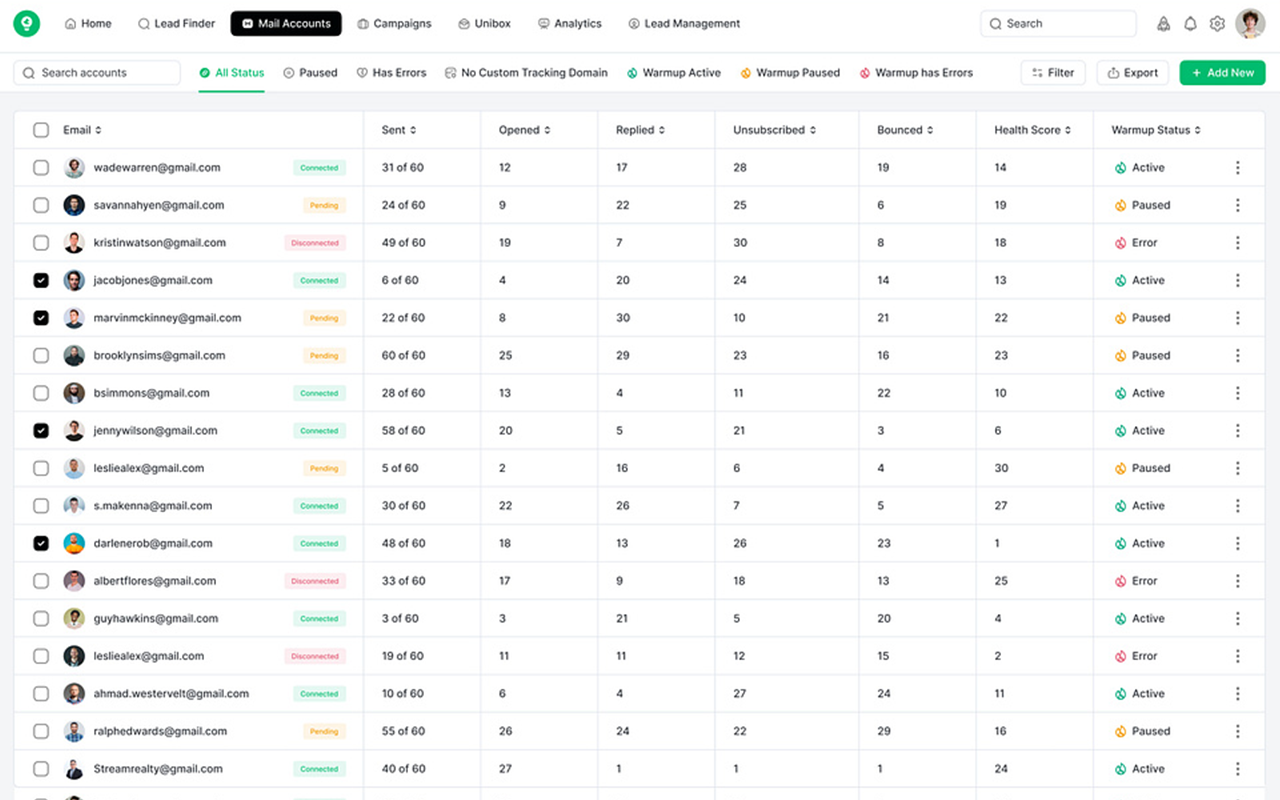Switch to the Warmup Paused tab
Viewport: 1280px width, 800px height.
pyautogui.click(x=790, y=73)
